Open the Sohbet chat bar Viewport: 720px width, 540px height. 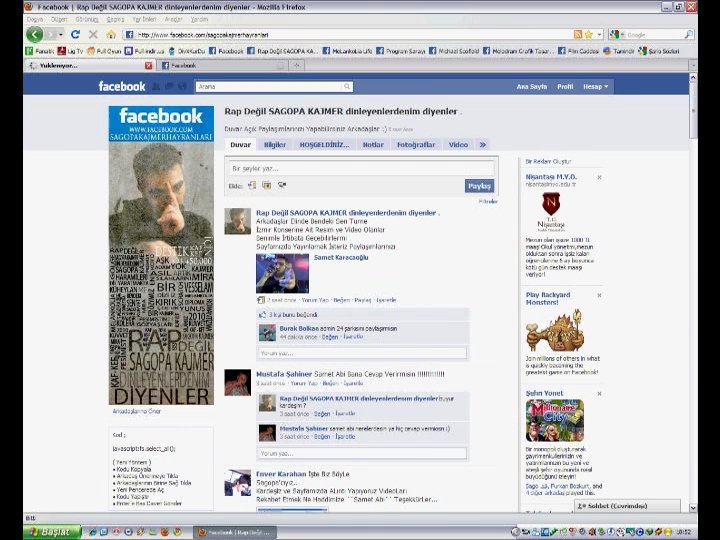click(x=627, y=506)
